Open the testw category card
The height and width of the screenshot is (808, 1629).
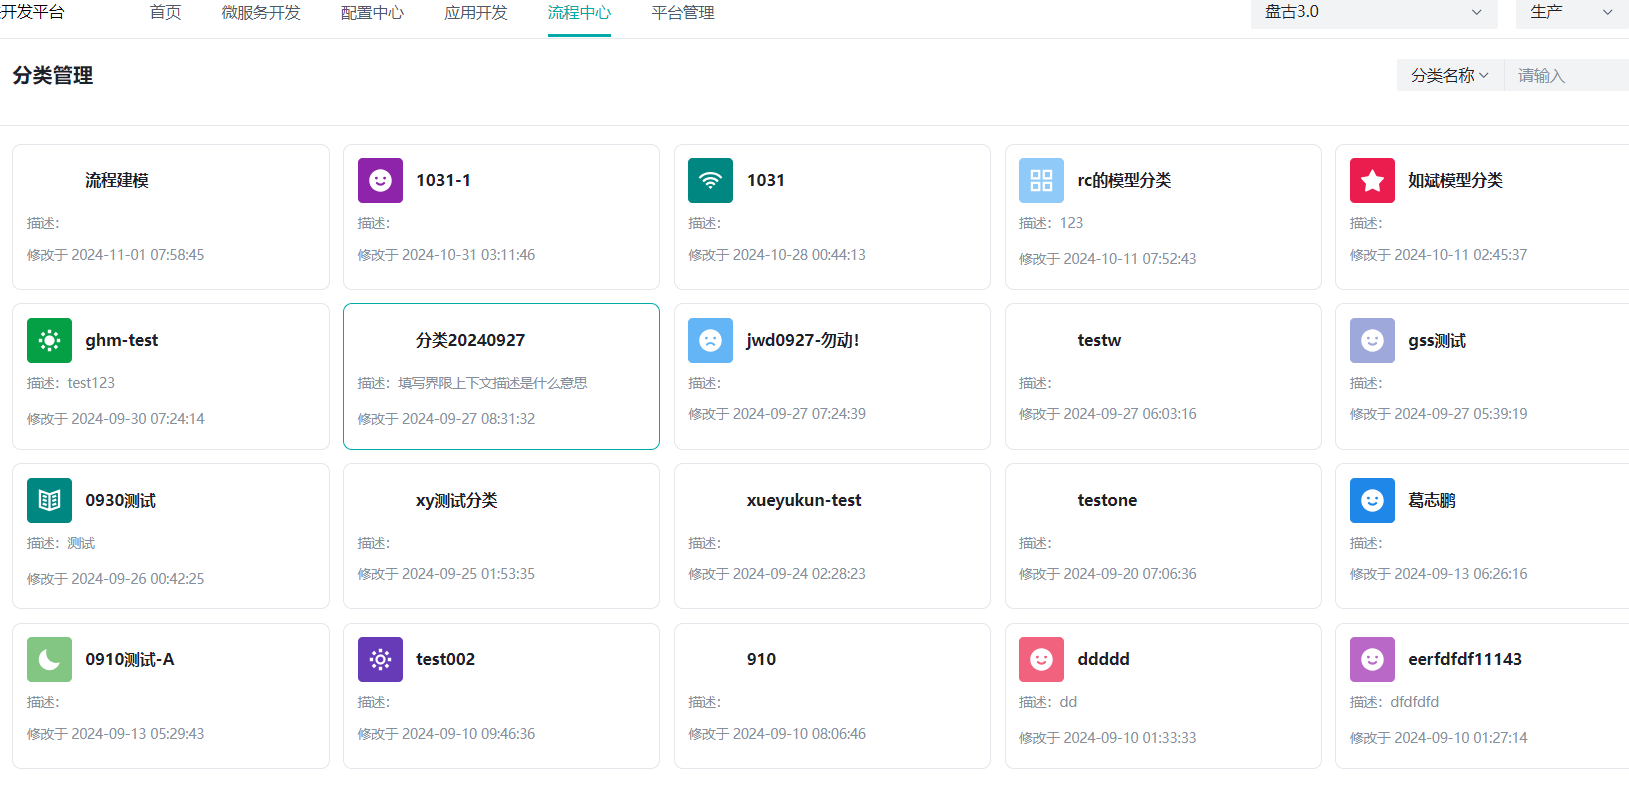[x=1163, y=377]
